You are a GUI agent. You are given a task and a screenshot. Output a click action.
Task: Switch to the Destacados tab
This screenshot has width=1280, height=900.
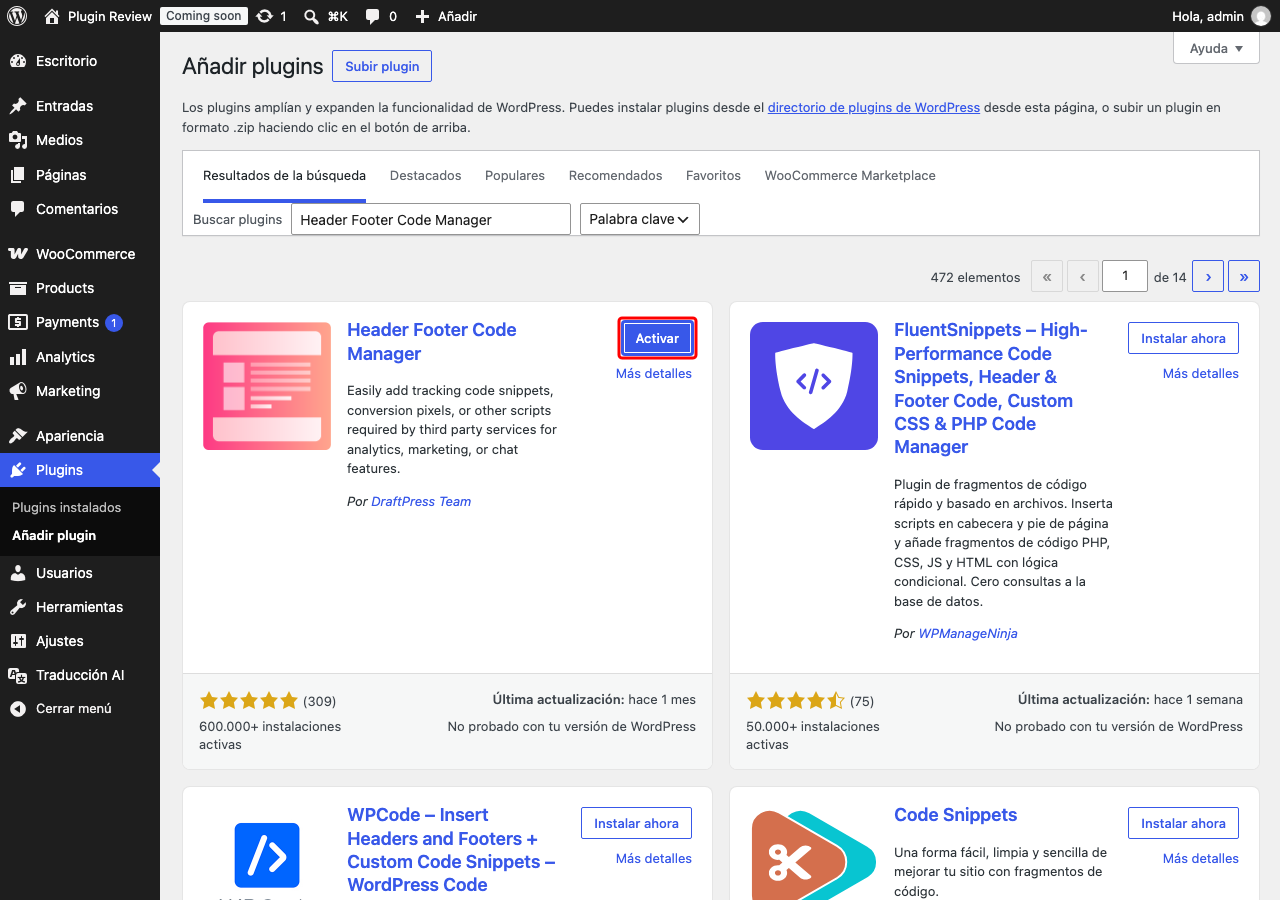(426, 176)
